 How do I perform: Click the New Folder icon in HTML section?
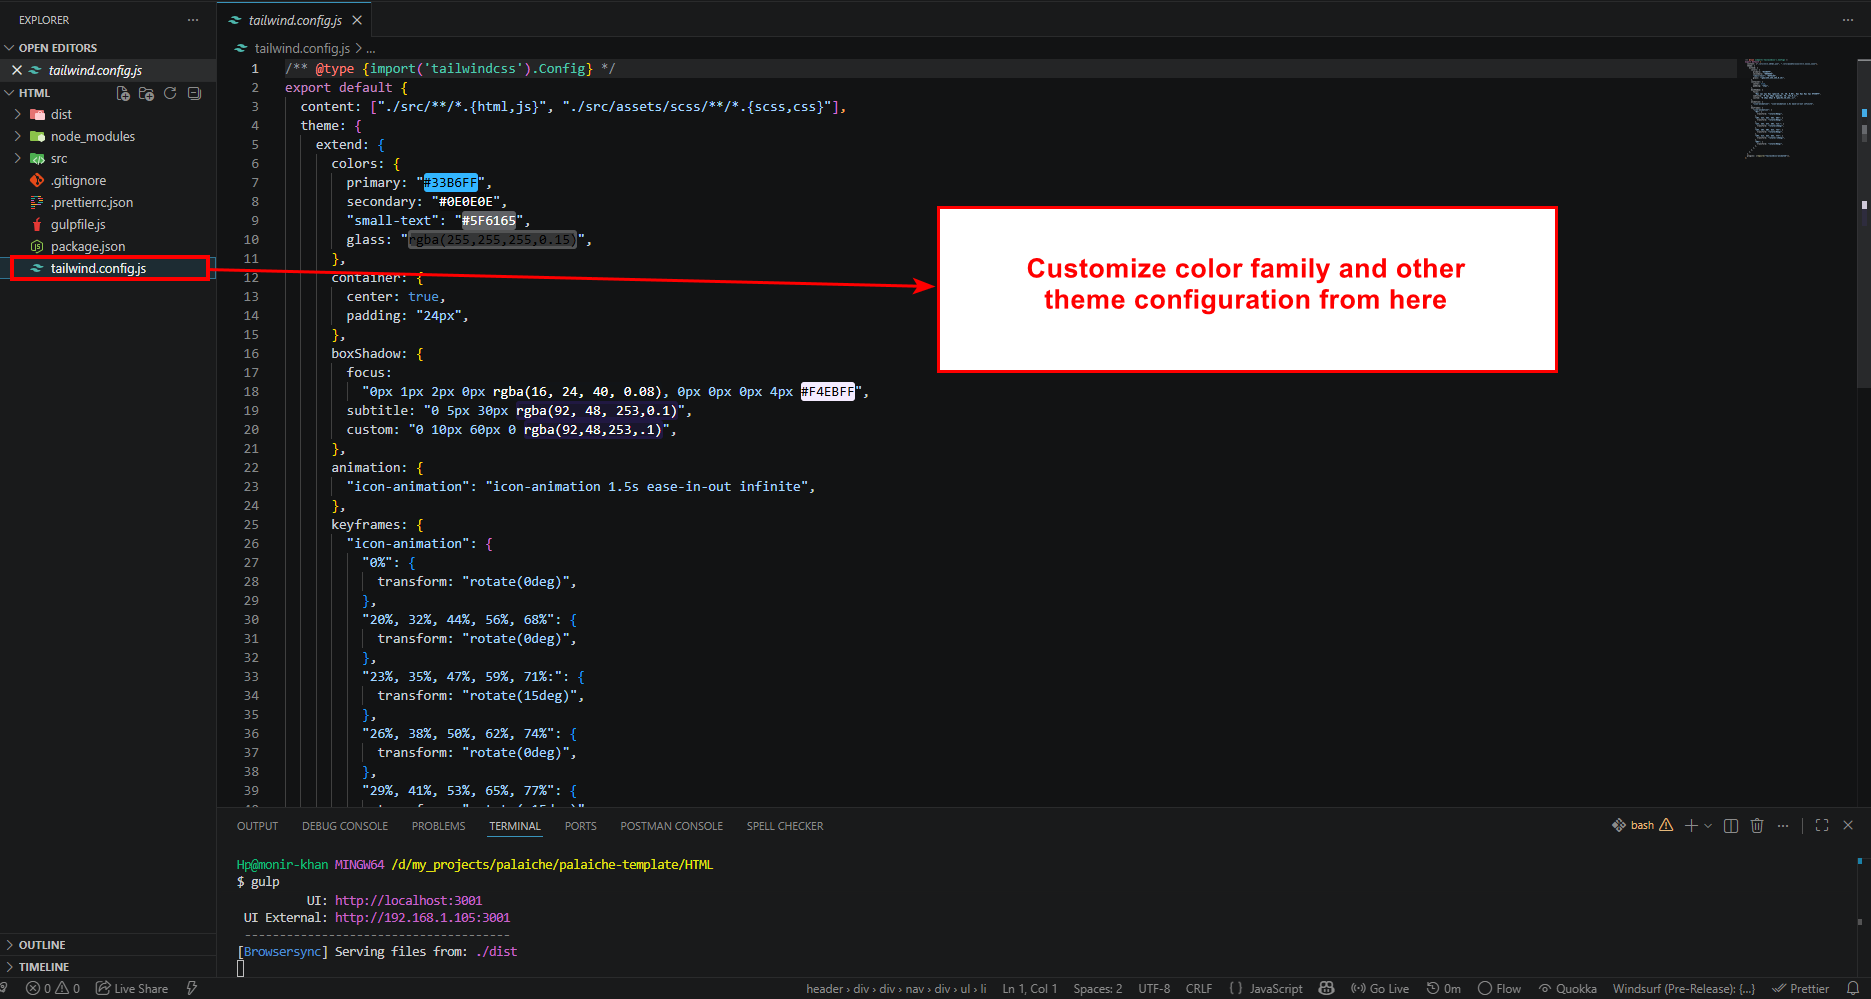click(x=146, y=93)
